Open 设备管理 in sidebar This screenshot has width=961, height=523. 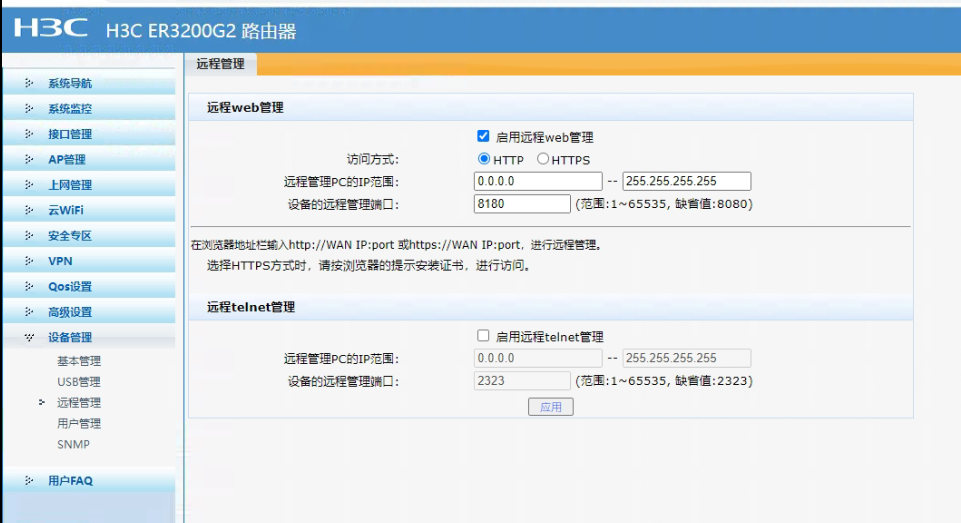tap(70, 338)
